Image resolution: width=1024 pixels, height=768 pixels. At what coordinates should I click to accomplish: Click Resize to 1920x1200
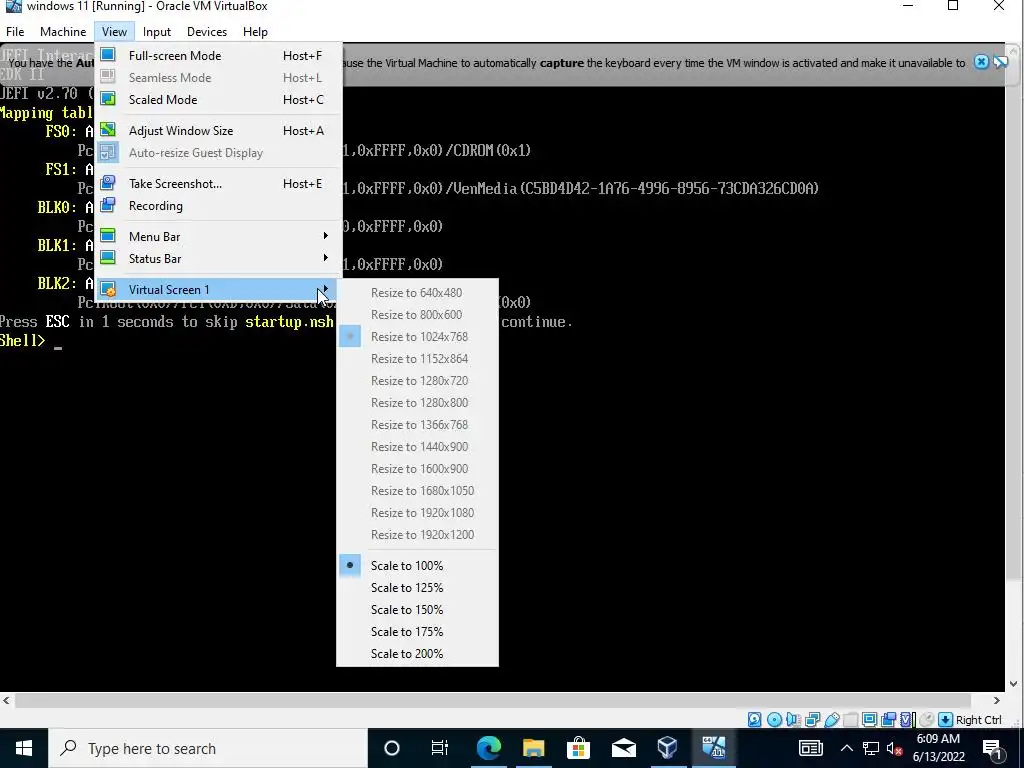click(417, 535)
